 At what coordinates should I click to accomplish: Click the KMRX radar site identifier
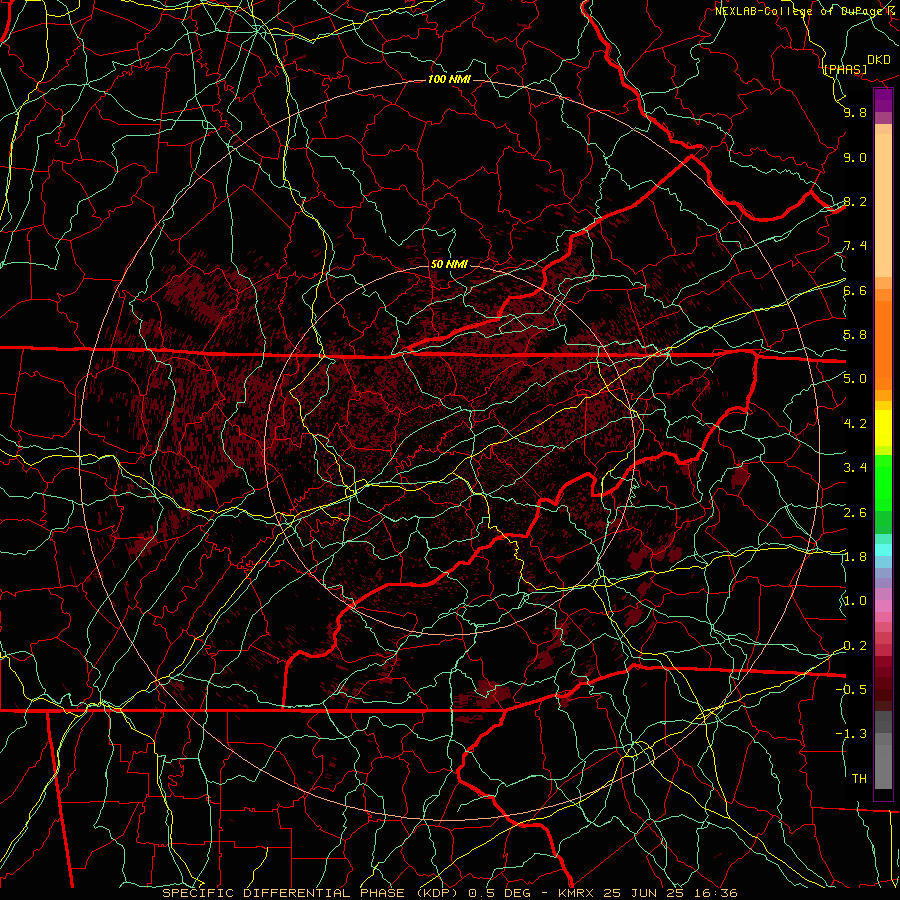pyautogui.click(x=576, y=893)
